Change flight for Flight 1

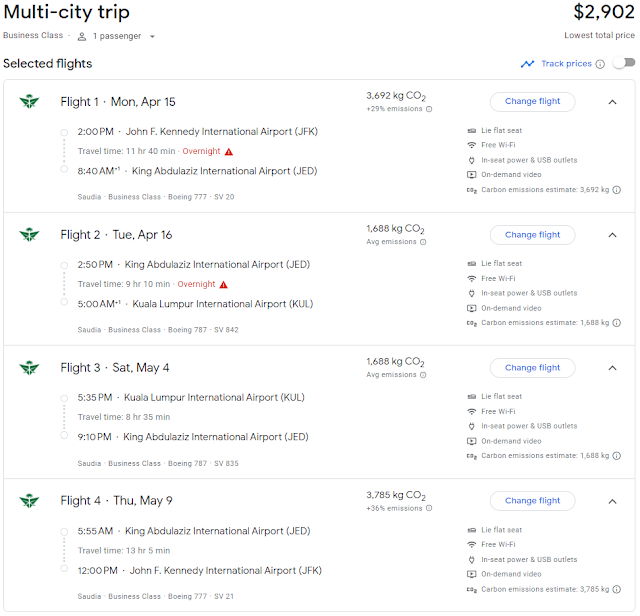coord(532,101)
